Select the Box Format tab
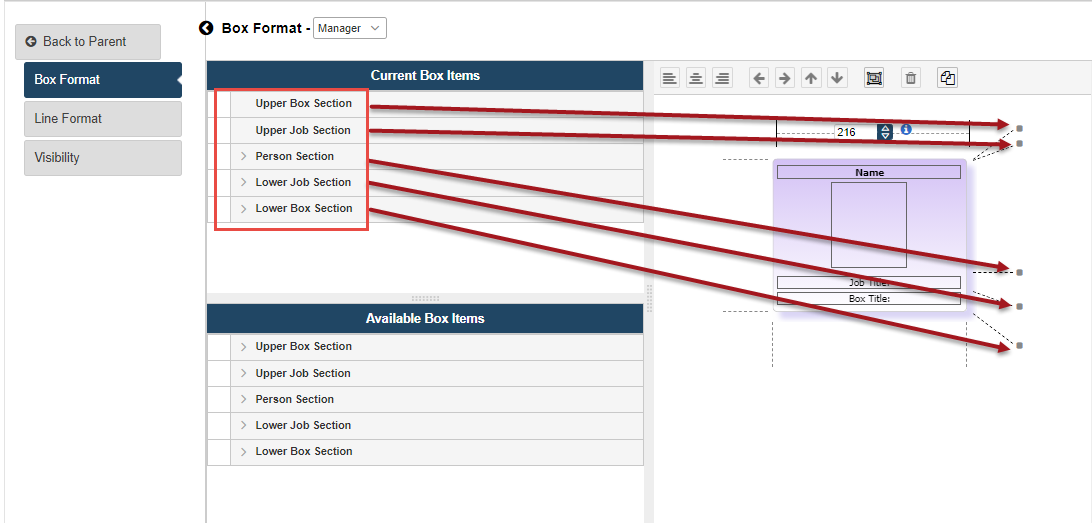Screen dimensions: 1092x523 (x=103, y=79)
